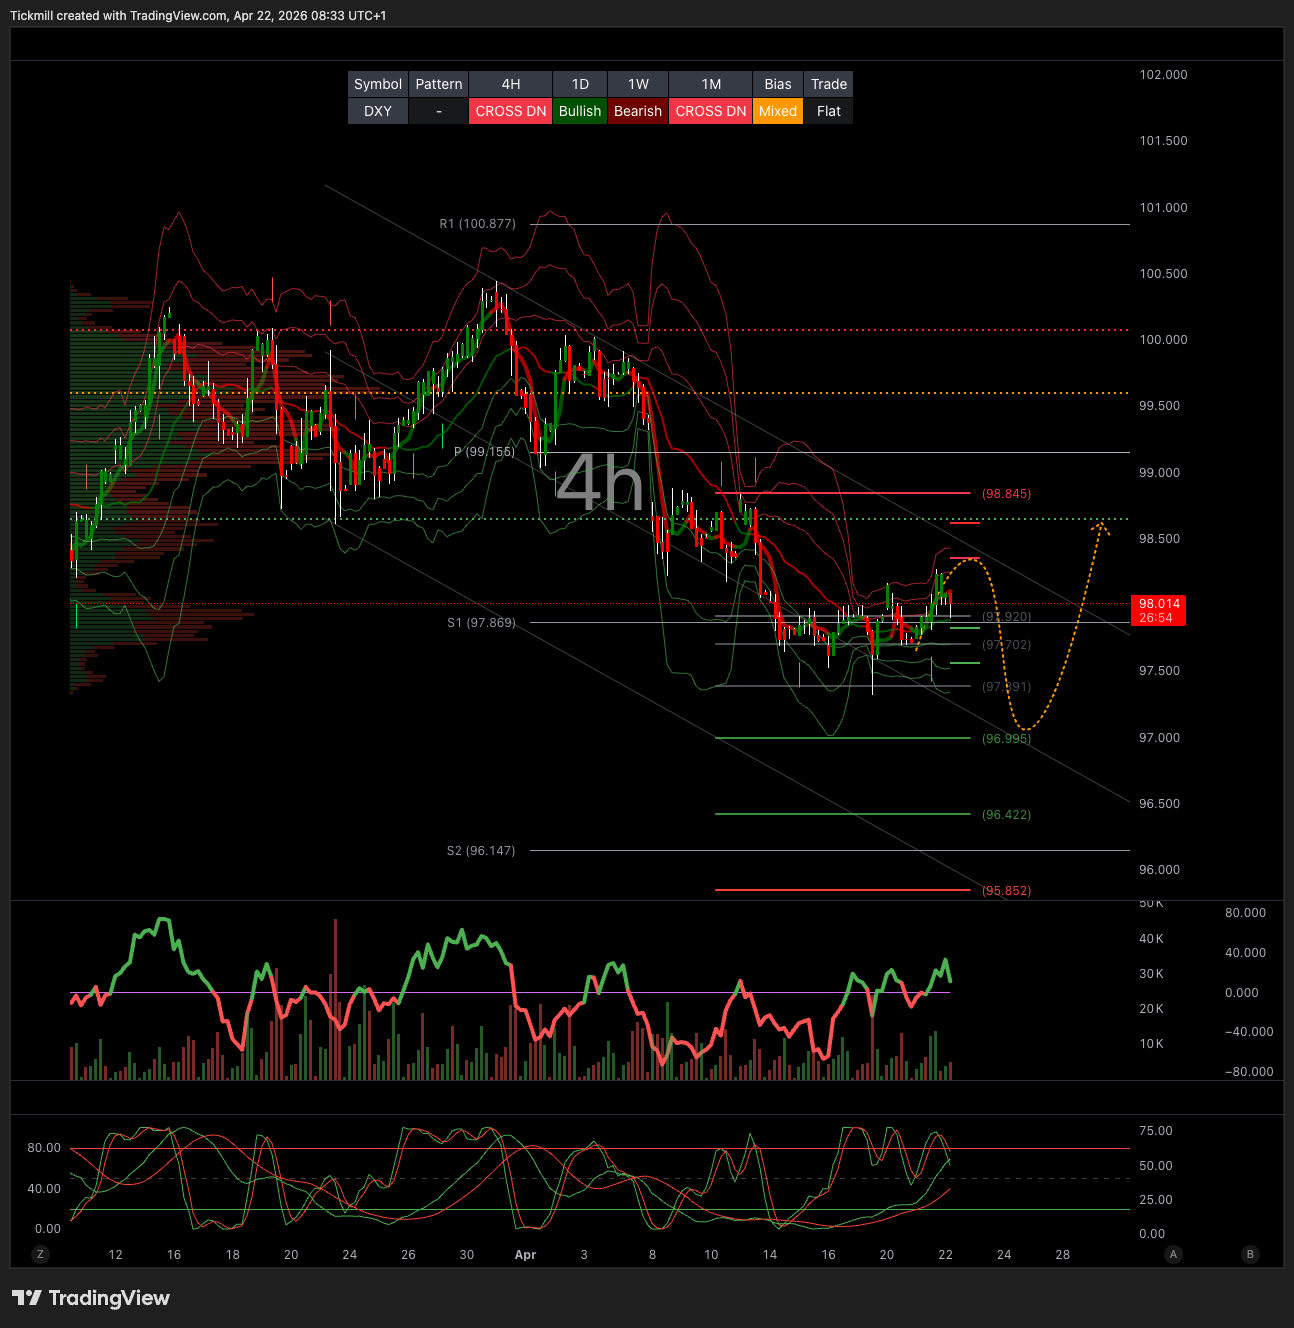Viewport: 1294px width, 1328px height.
Task: Click the B icon in bottom right corner
Action: tap(1249, 1254)
